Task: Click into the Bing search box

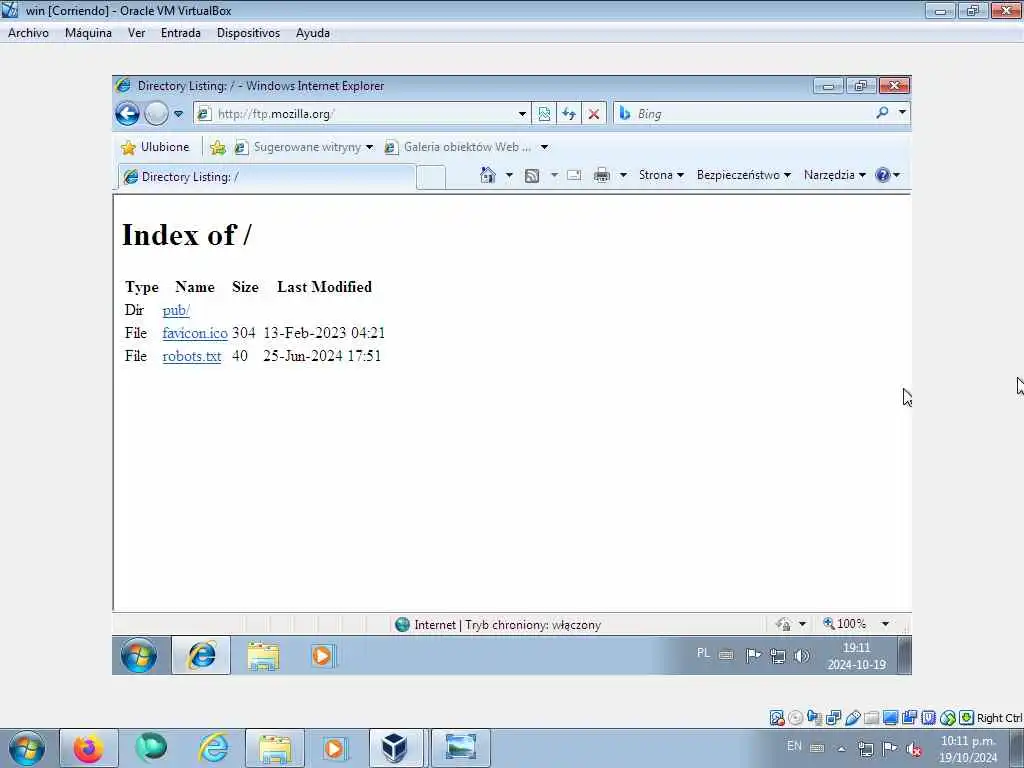Action: click(743, 114)
